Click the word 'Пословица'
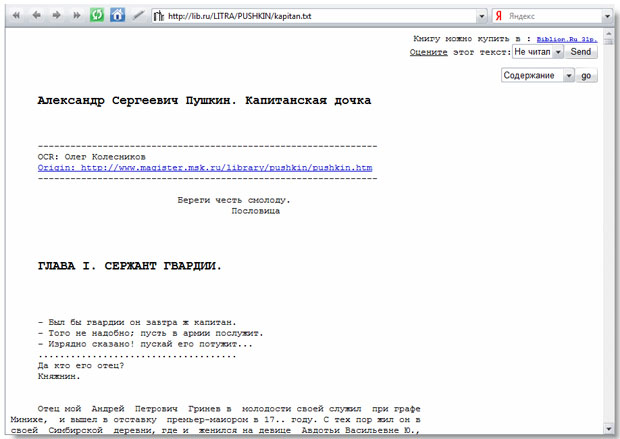Viewport: 620px width, 439px height. [256, 211]
